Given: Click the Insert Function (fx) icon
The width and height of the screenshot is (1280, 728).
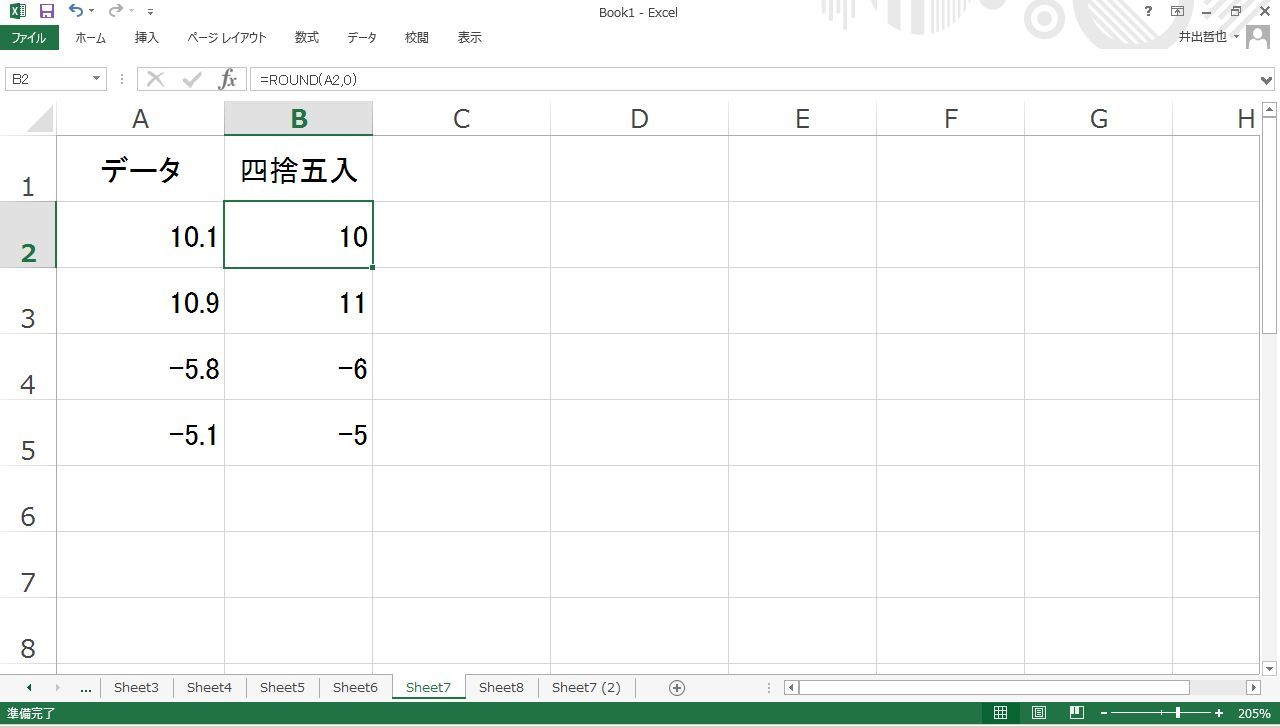Looking at the screenshot, I should point(228,79).
